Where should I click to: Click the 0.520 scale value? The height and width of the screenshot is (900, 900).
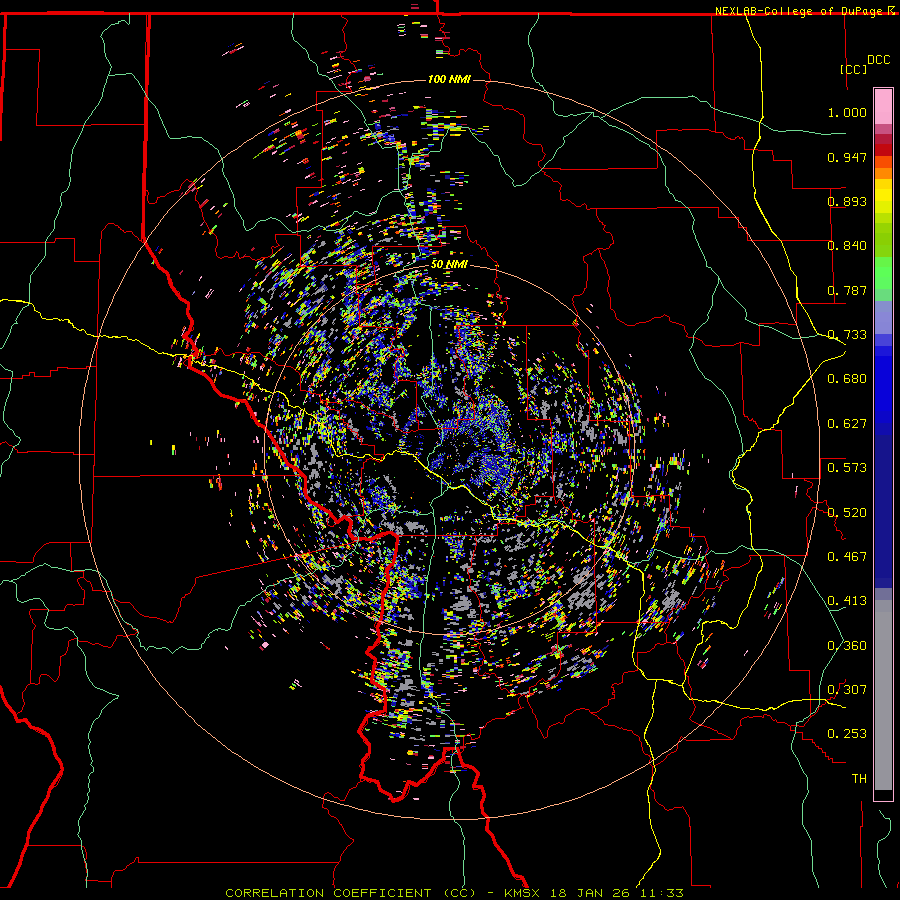pos(847,512)
